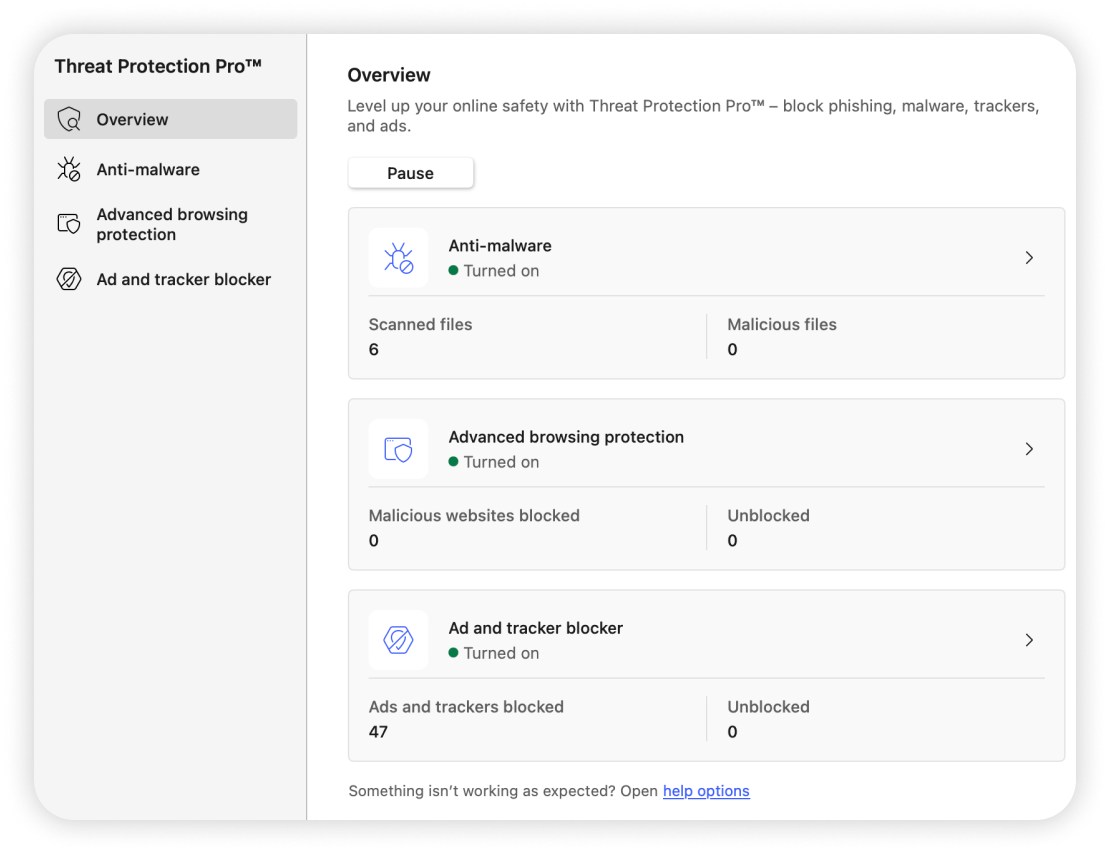Click the Anti-malware card title

tap(500, 246)
